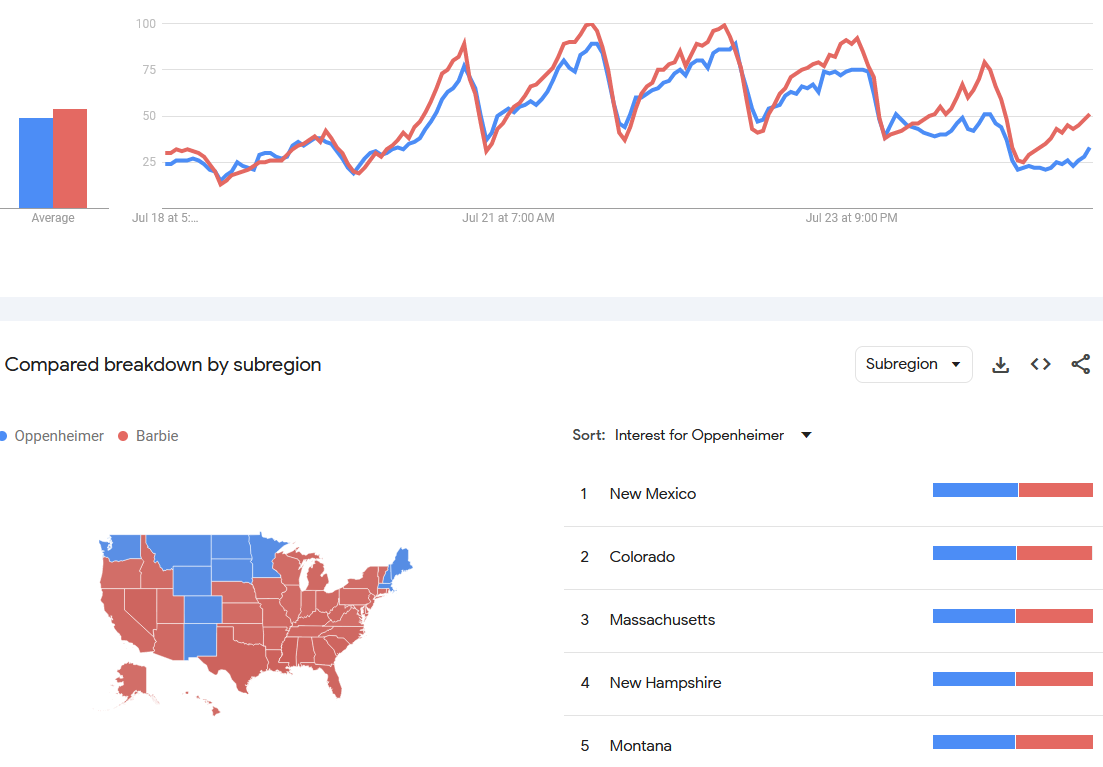Click the share icon
Viewport: 1103px width, 767px height.
[1080, 365]
